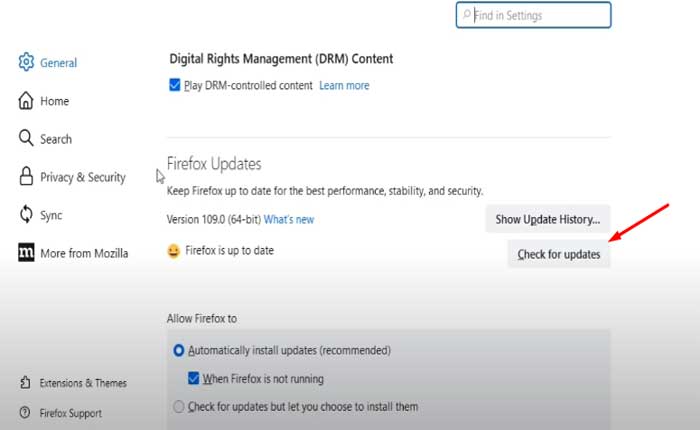This screenshot has height=430, width=700.
Task: Open the Sync settings section
Action: (x=51, y=215)
